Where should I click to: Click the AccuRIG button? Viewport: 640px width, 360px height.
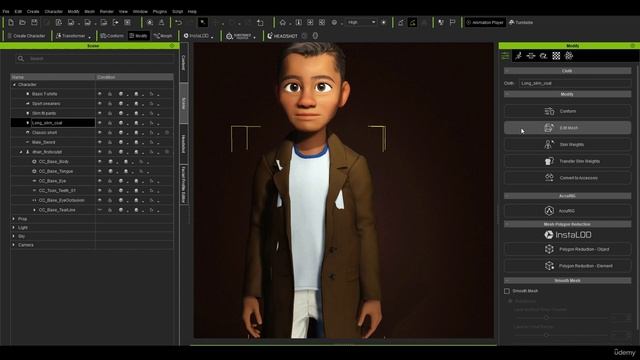click(x=567, y=211)
